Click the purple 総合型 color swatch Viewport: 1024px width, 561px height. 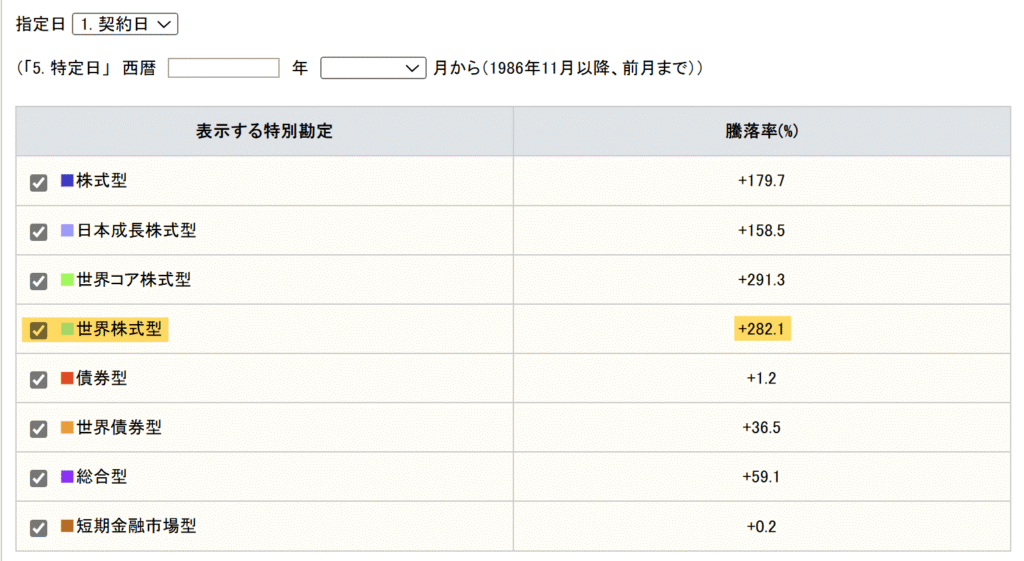(67, 476)
